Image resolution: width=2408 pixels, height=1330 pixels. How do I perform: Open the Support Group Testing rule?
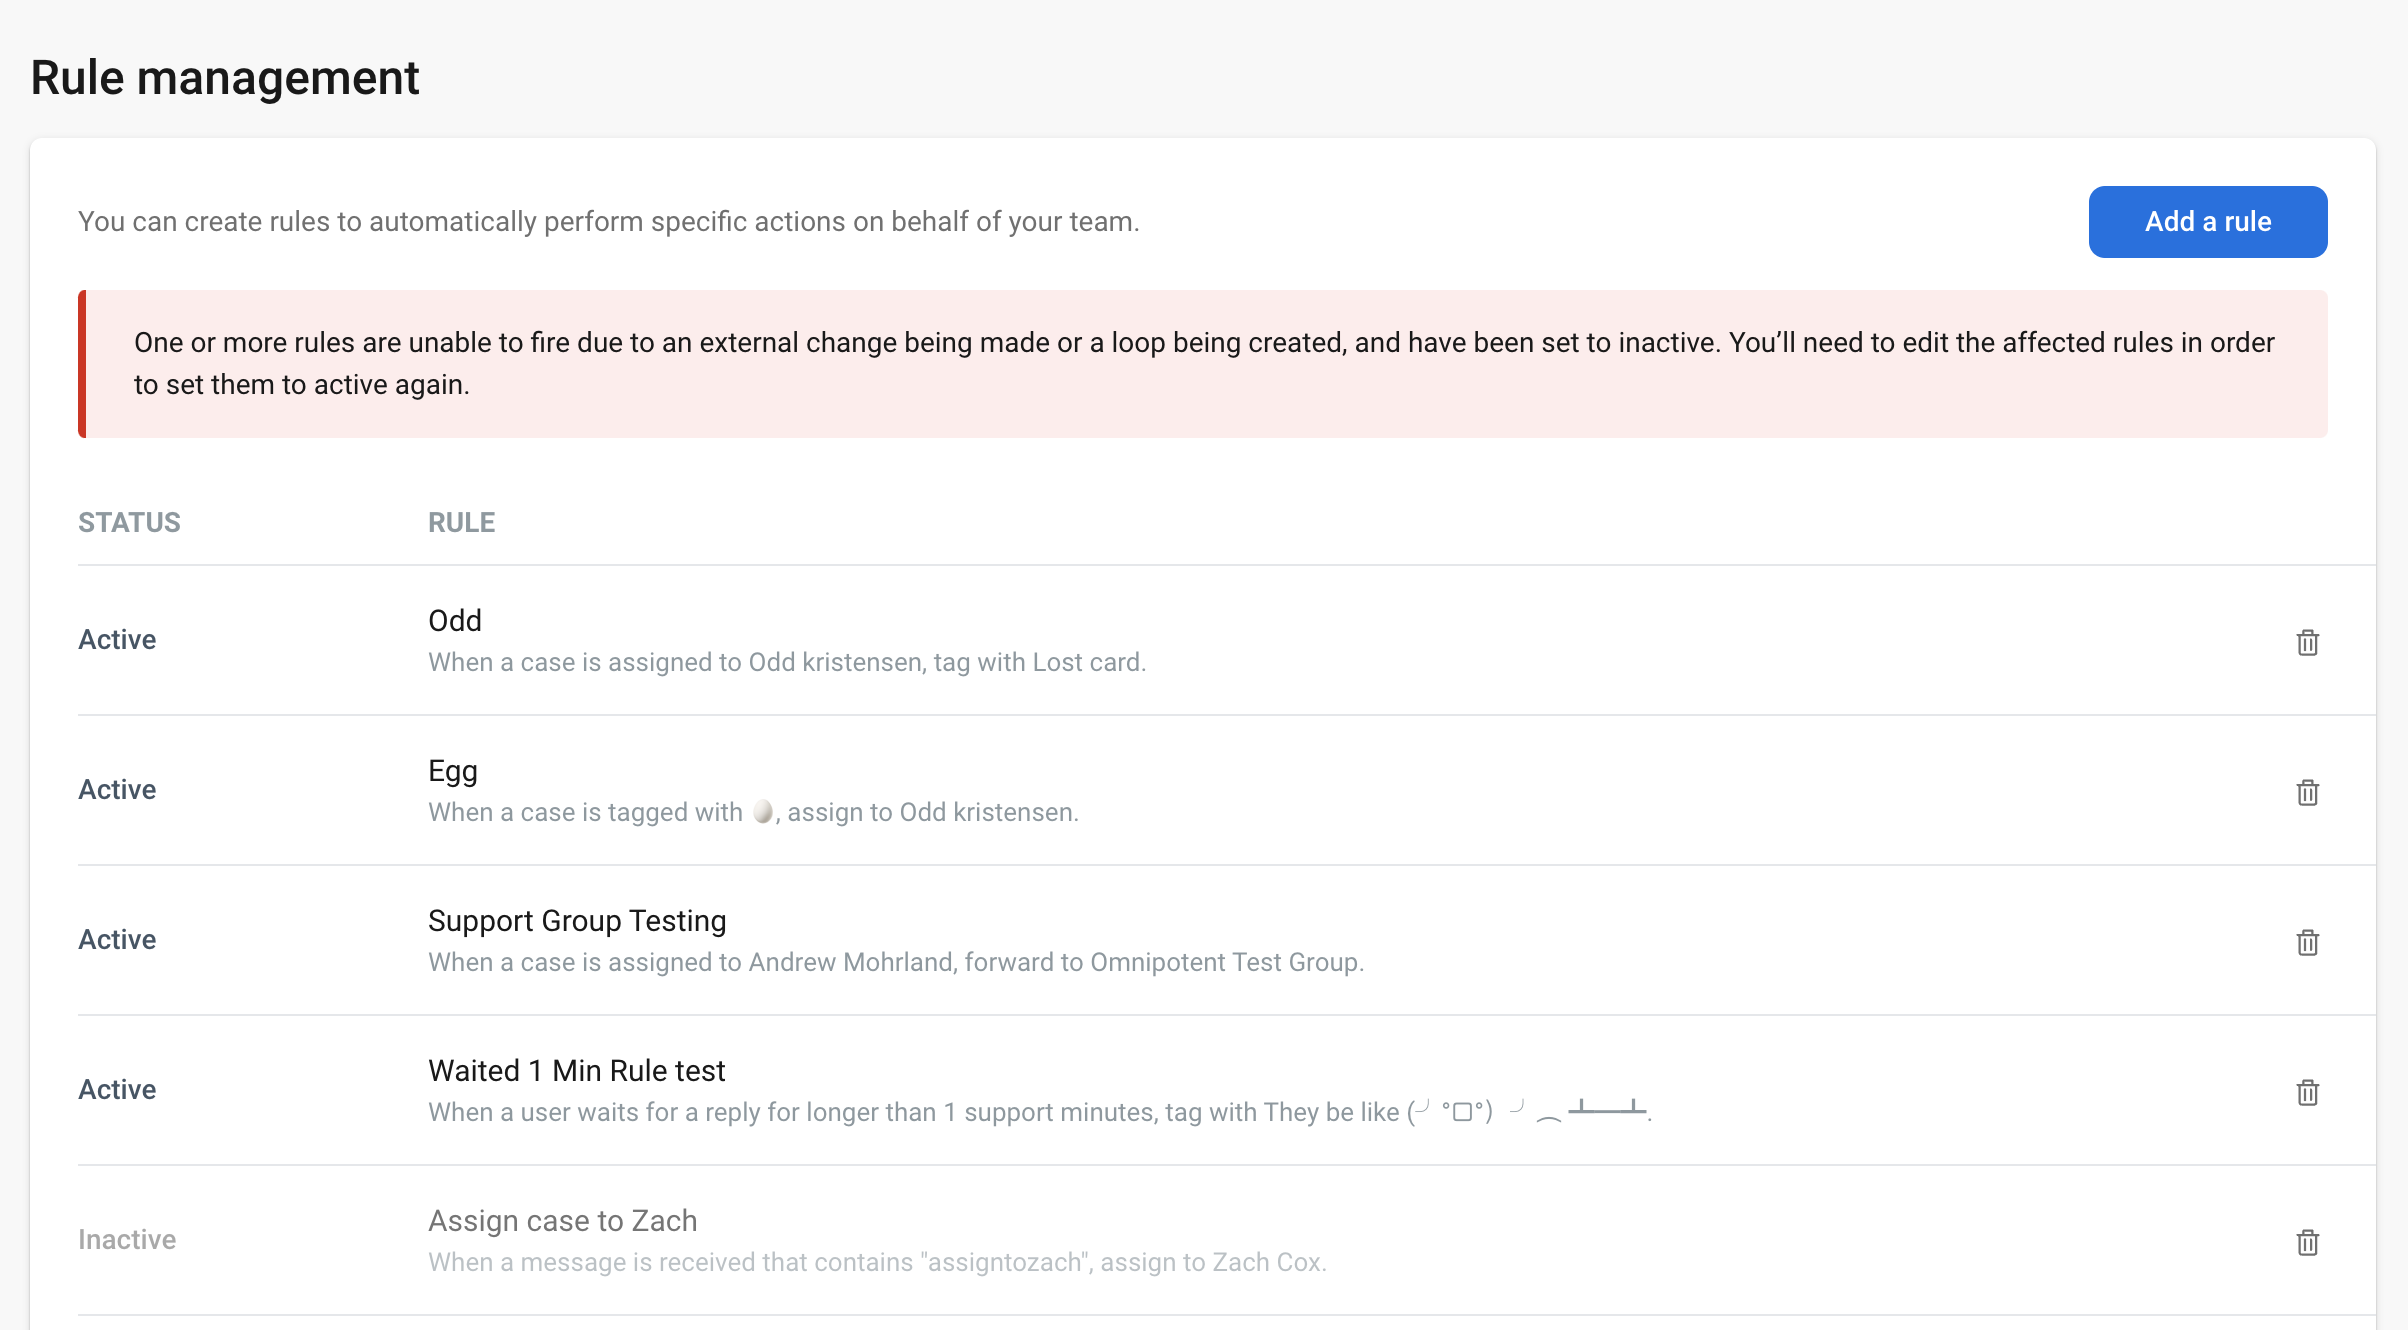[x=577, y=921]
